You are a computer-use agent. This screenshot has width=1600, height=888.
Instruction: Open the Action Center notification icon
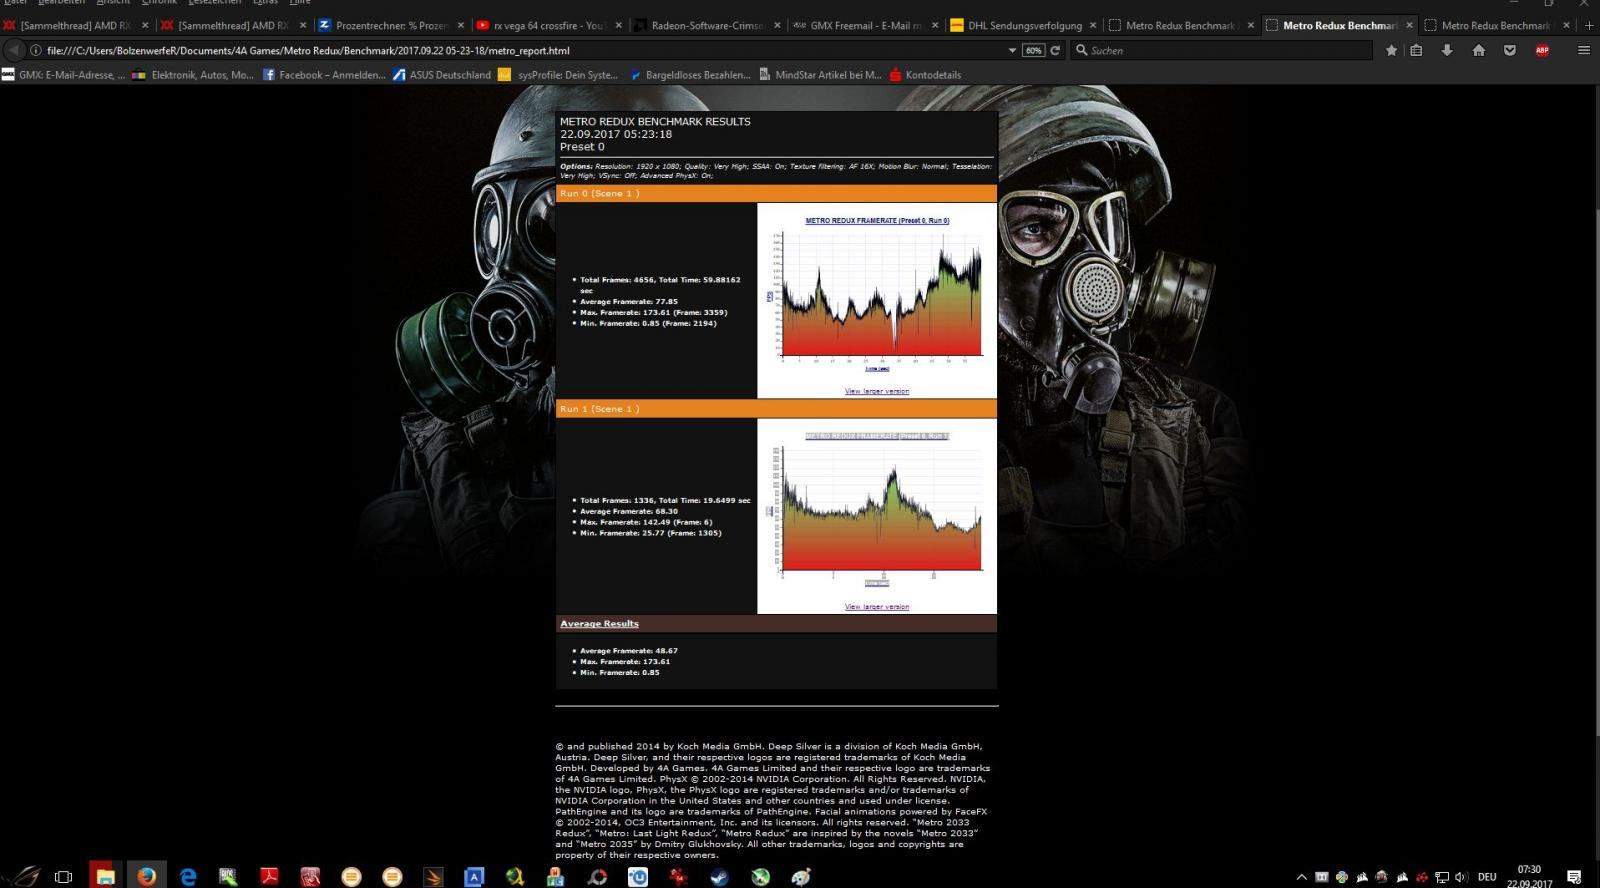pos(1574,877)
